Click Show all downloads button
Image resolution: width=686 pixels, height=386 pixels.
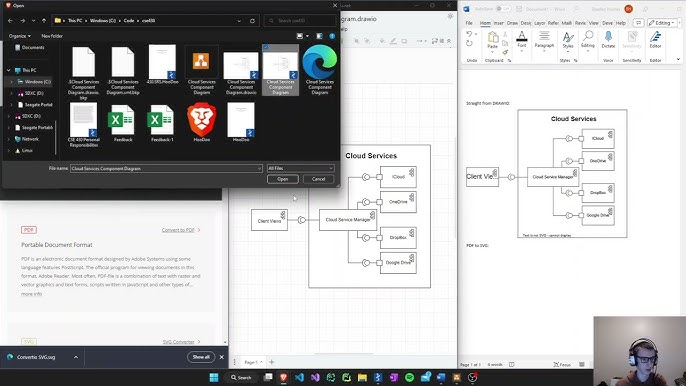click(x=201, y=357)
